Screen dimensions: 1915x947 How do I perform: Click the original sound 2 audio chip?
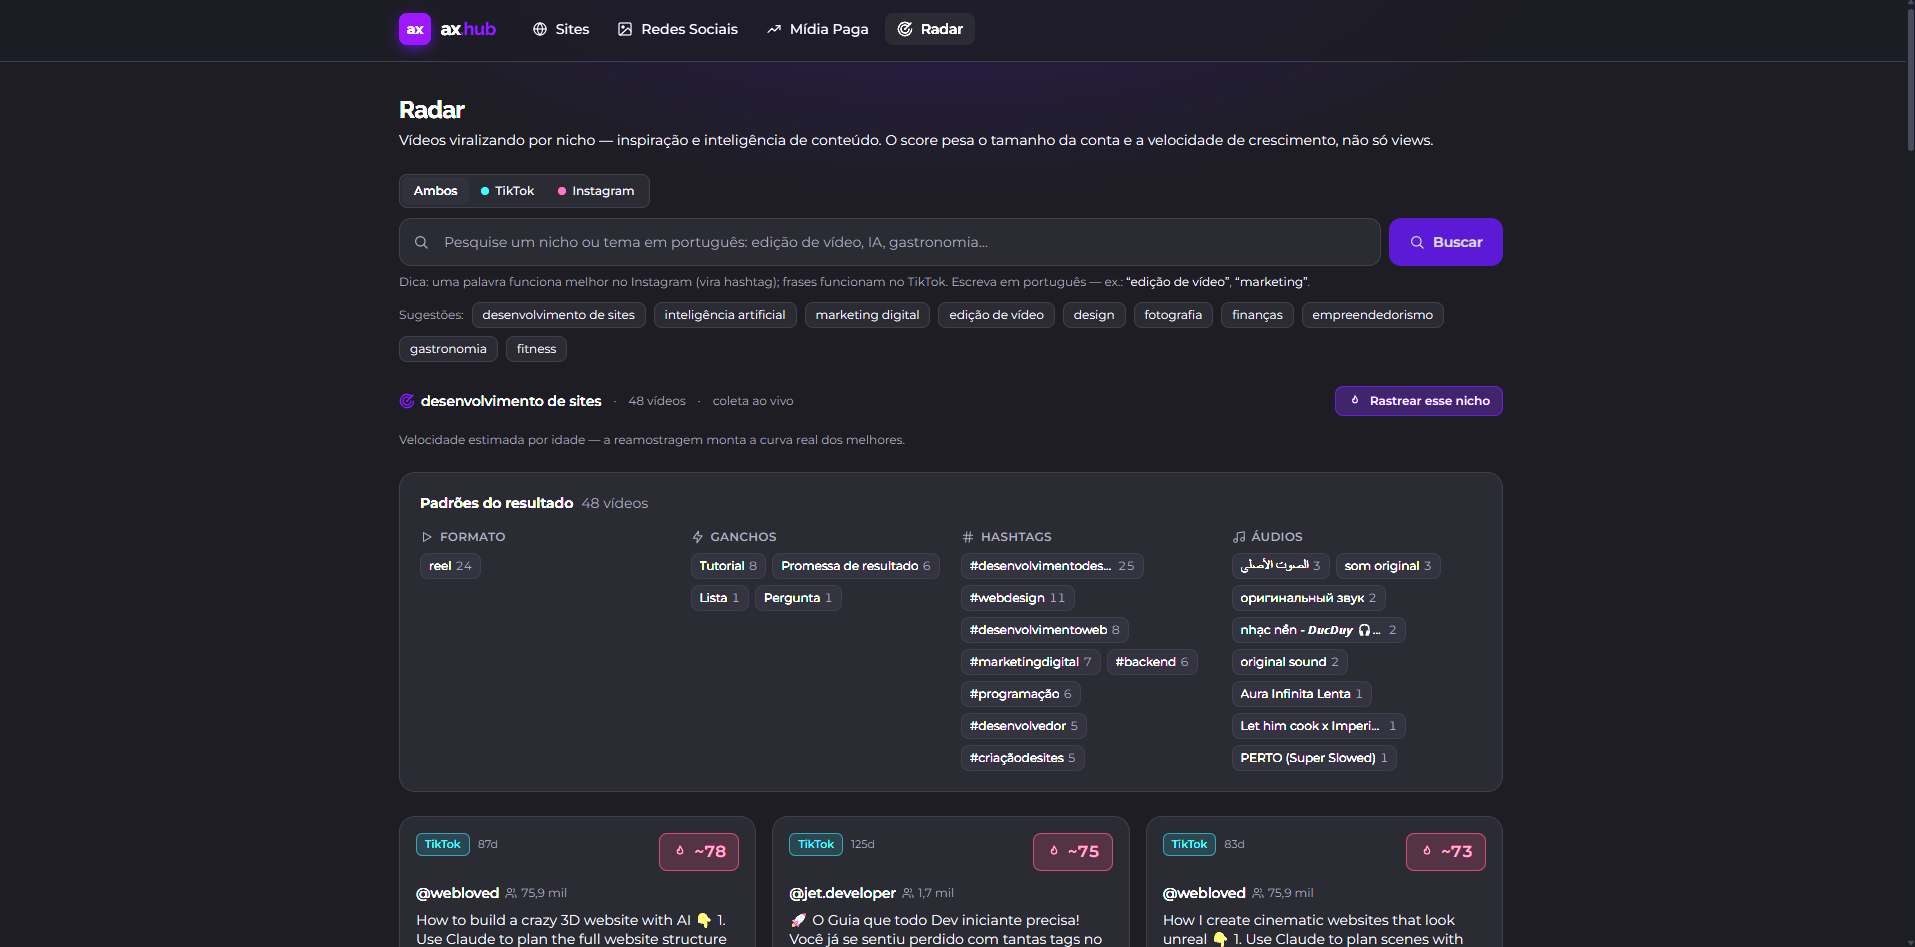[1290, 662]
